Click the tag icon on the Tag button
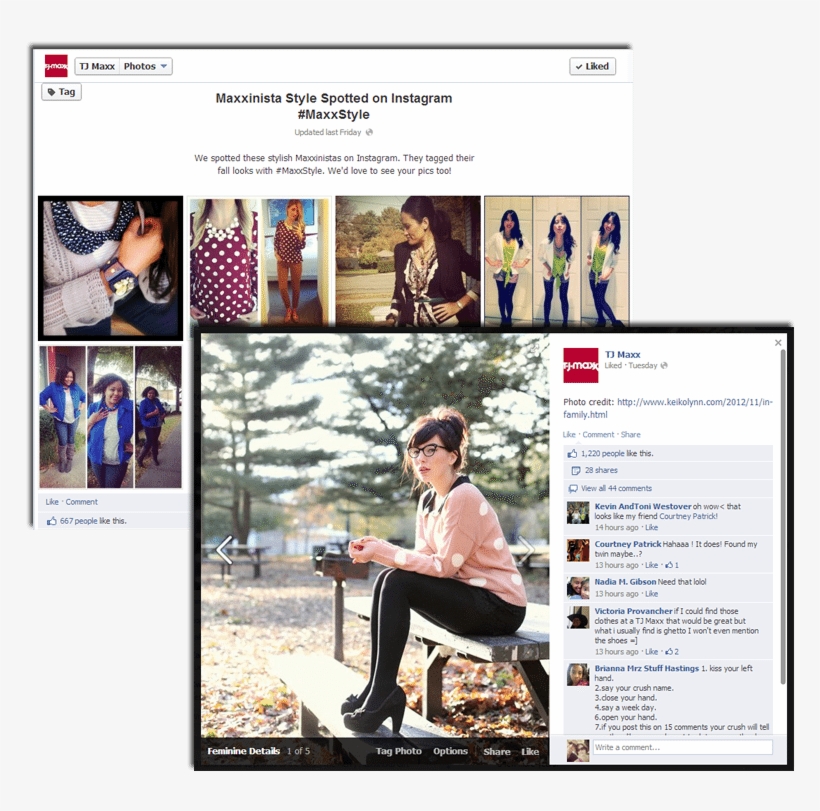Image resolution: width=820 pixels, height=811 pixels. click(51, 91)
